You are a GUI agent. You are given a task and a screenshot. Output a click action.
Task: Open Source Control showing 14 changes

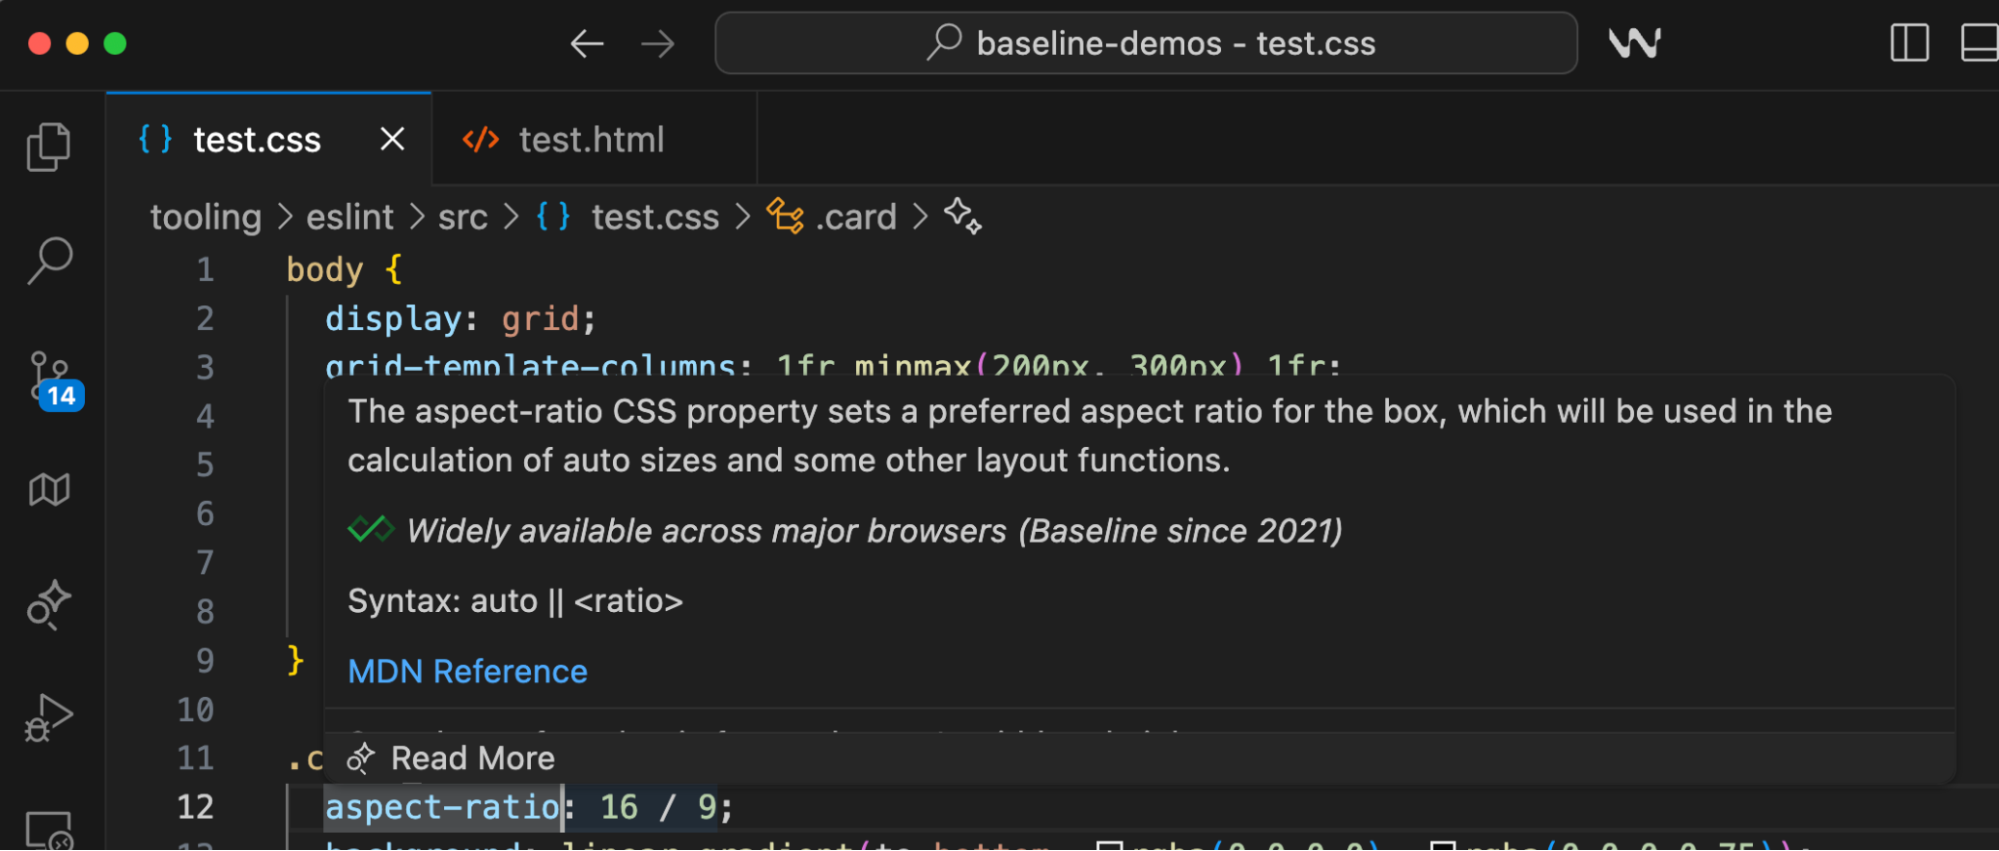[47, 375]
